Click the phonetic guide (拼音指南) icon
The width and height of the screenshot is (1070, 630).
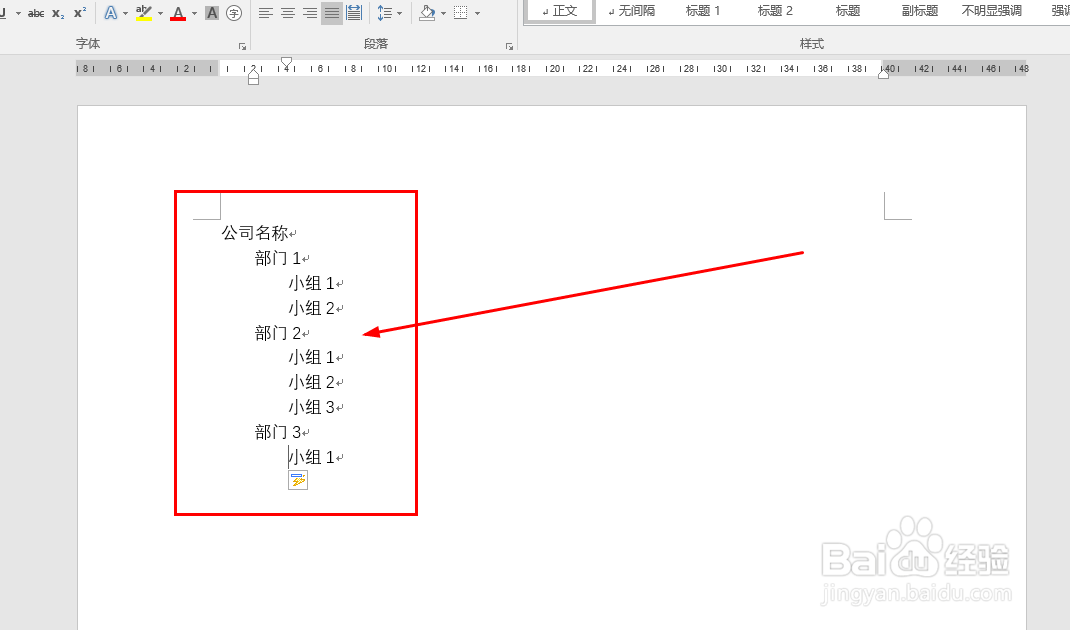pos(235,13)
